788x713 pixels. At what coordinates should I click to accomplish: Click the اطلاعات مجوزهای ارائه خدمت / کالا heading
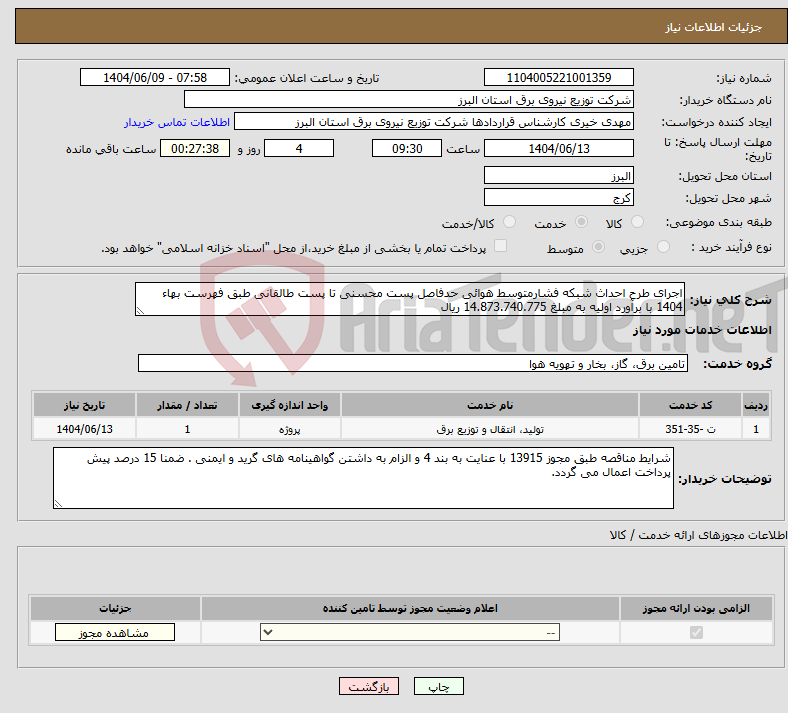698,535
